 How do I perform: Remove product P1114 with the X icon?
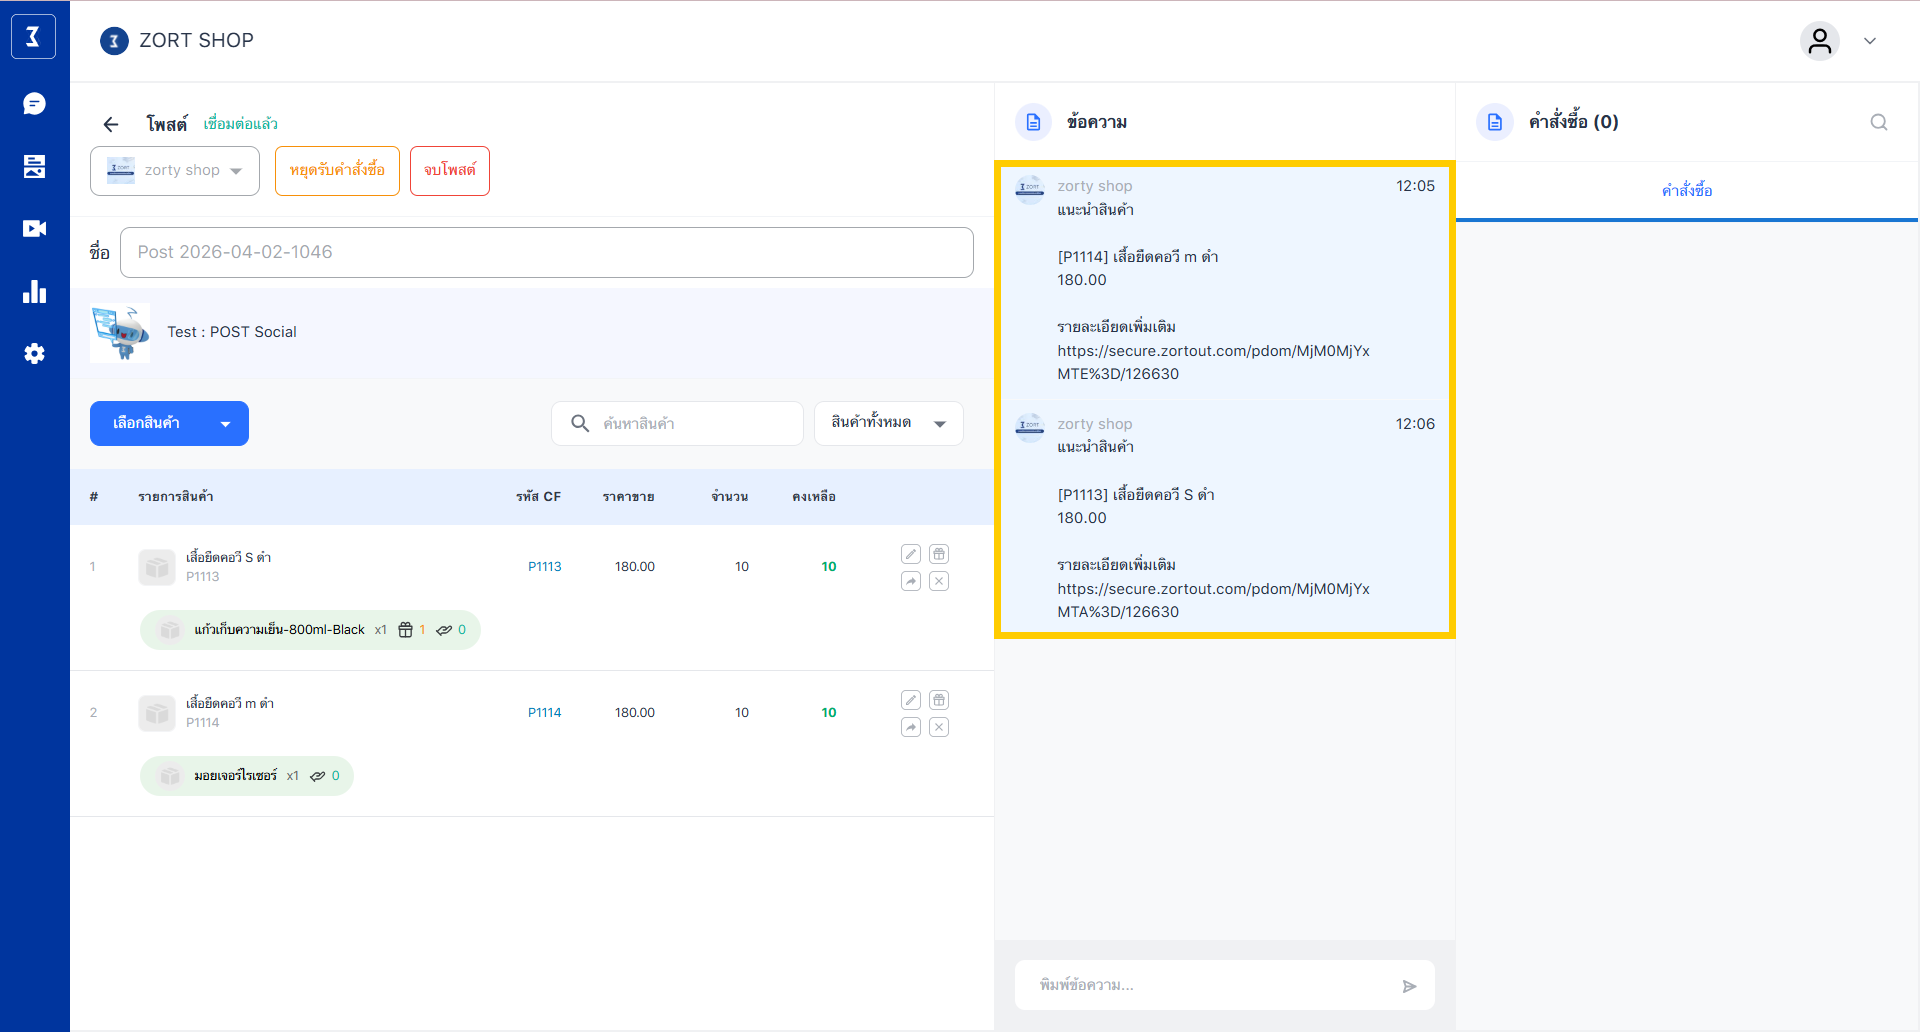[x=939, y=727]
